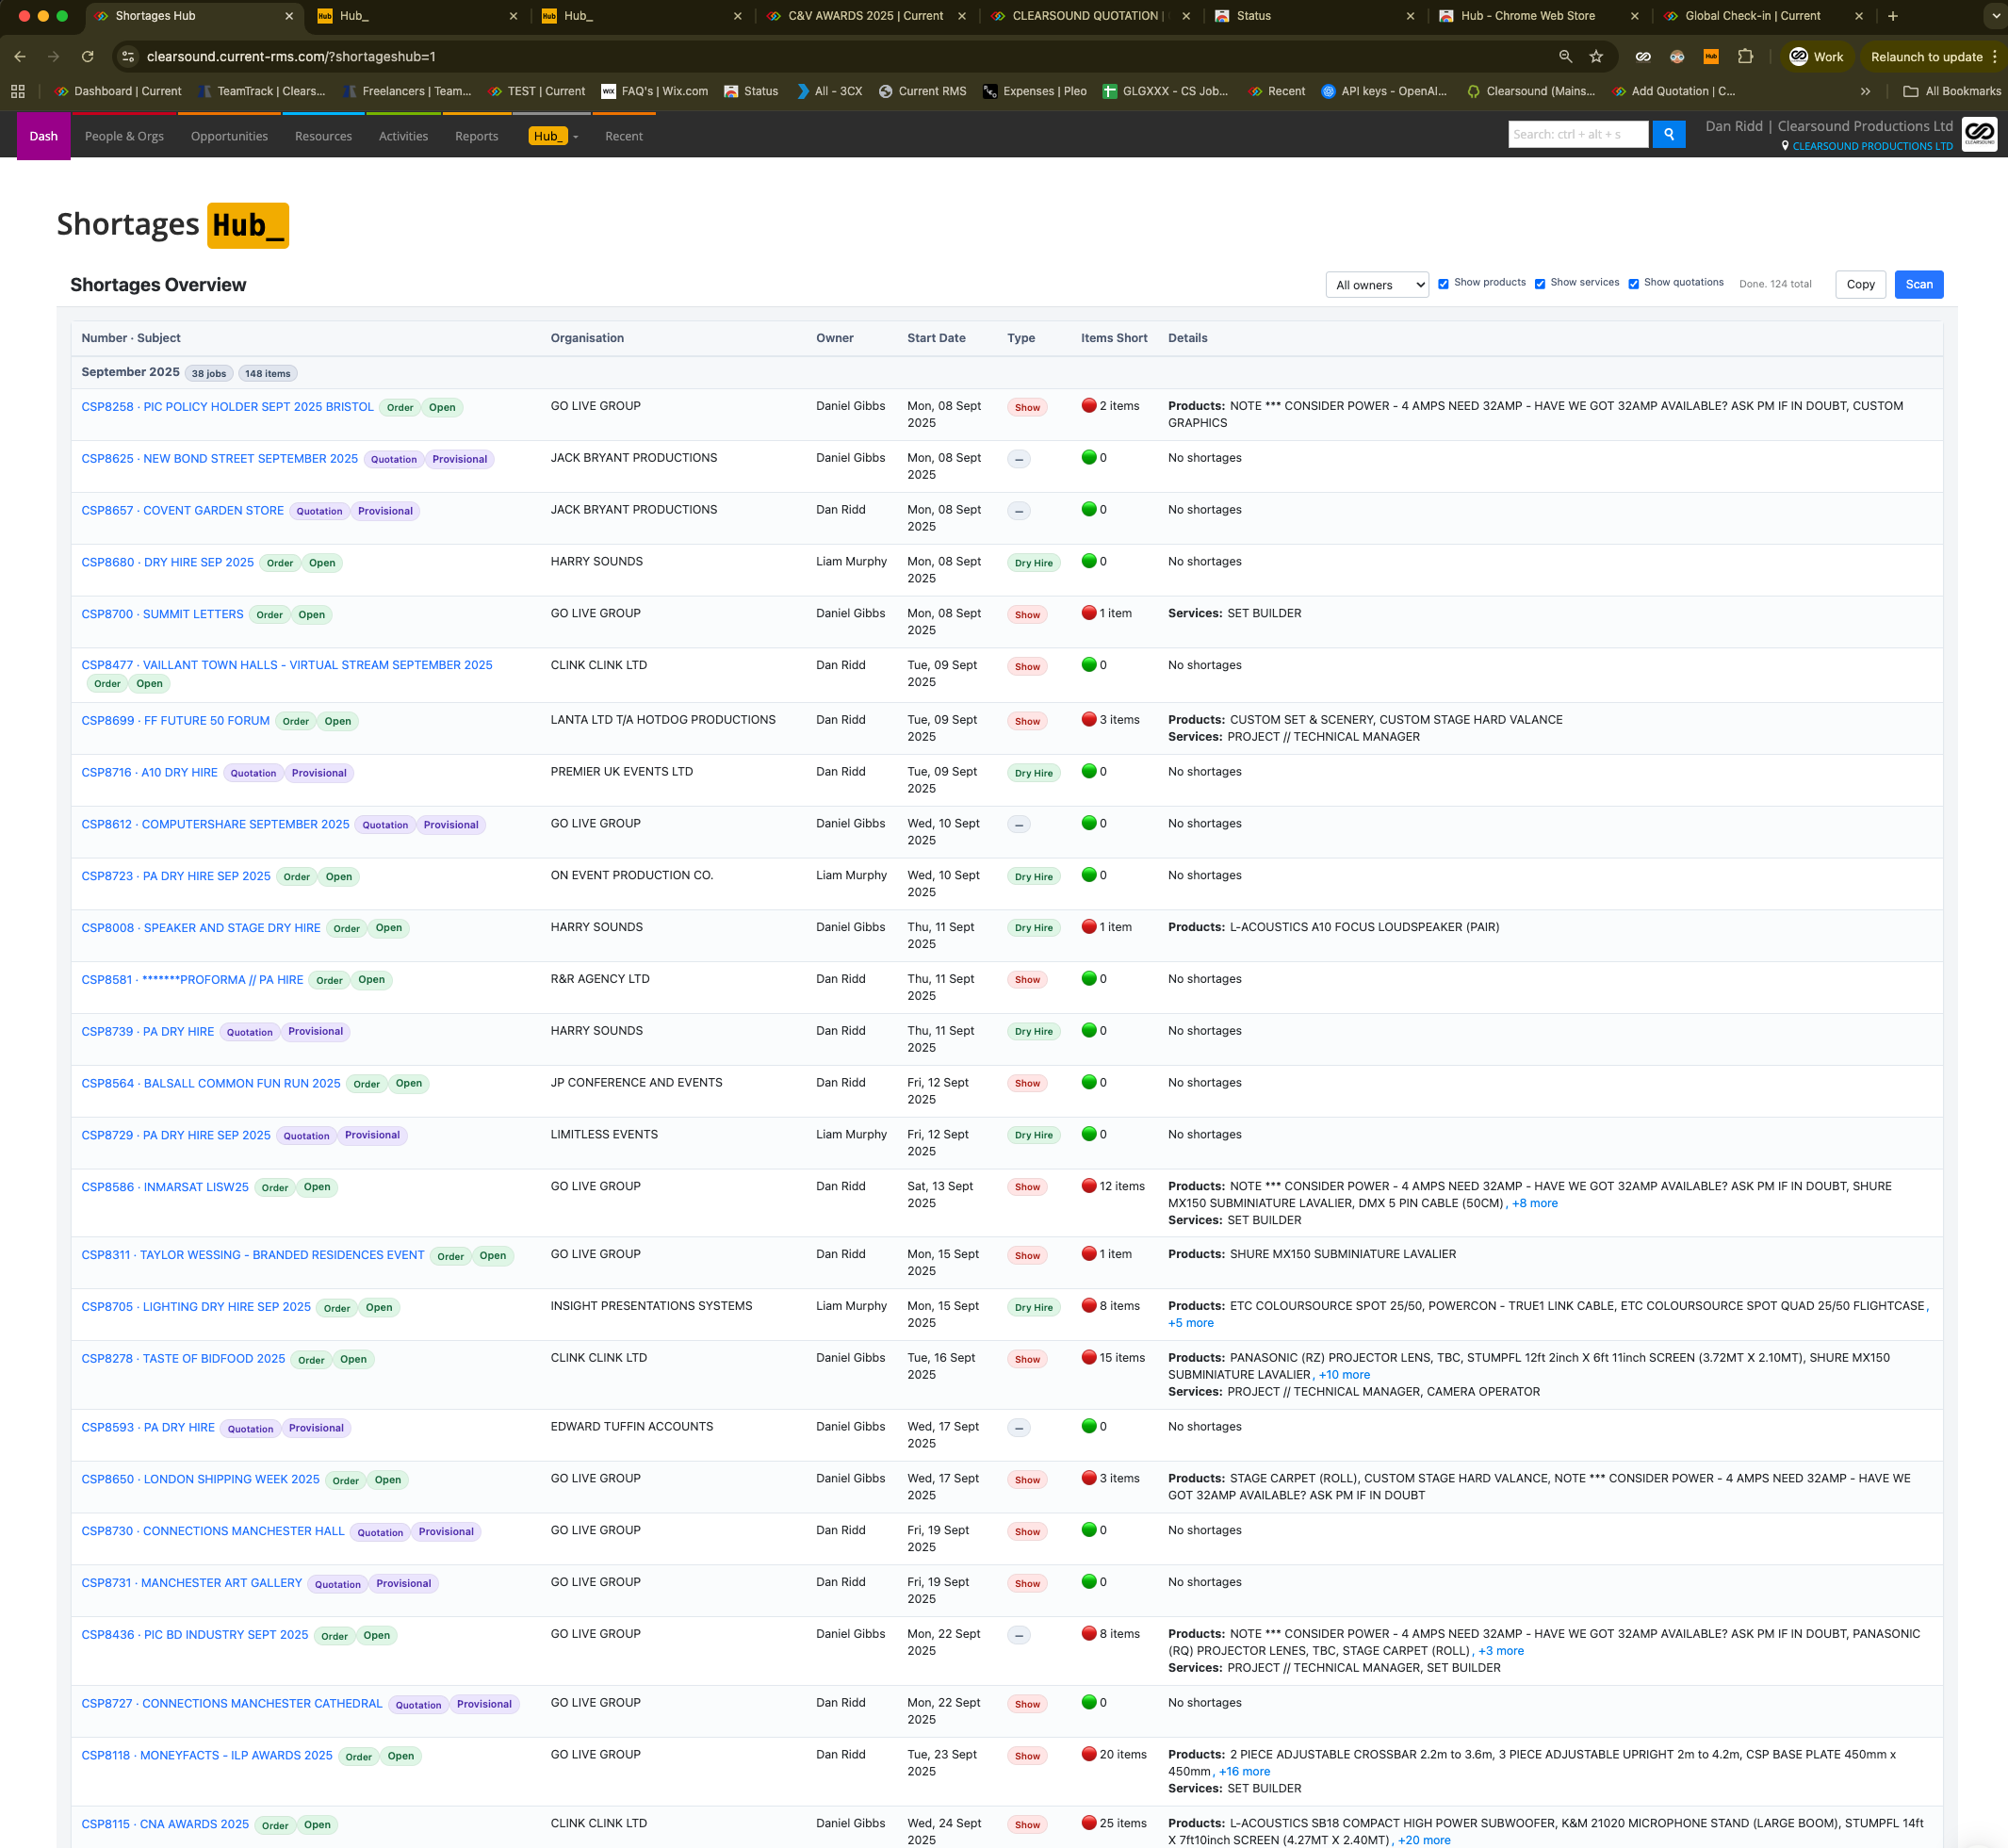Expand the Hub_ navigation menu arrow
This screenshot has height=1848, width=2008.
576,137
